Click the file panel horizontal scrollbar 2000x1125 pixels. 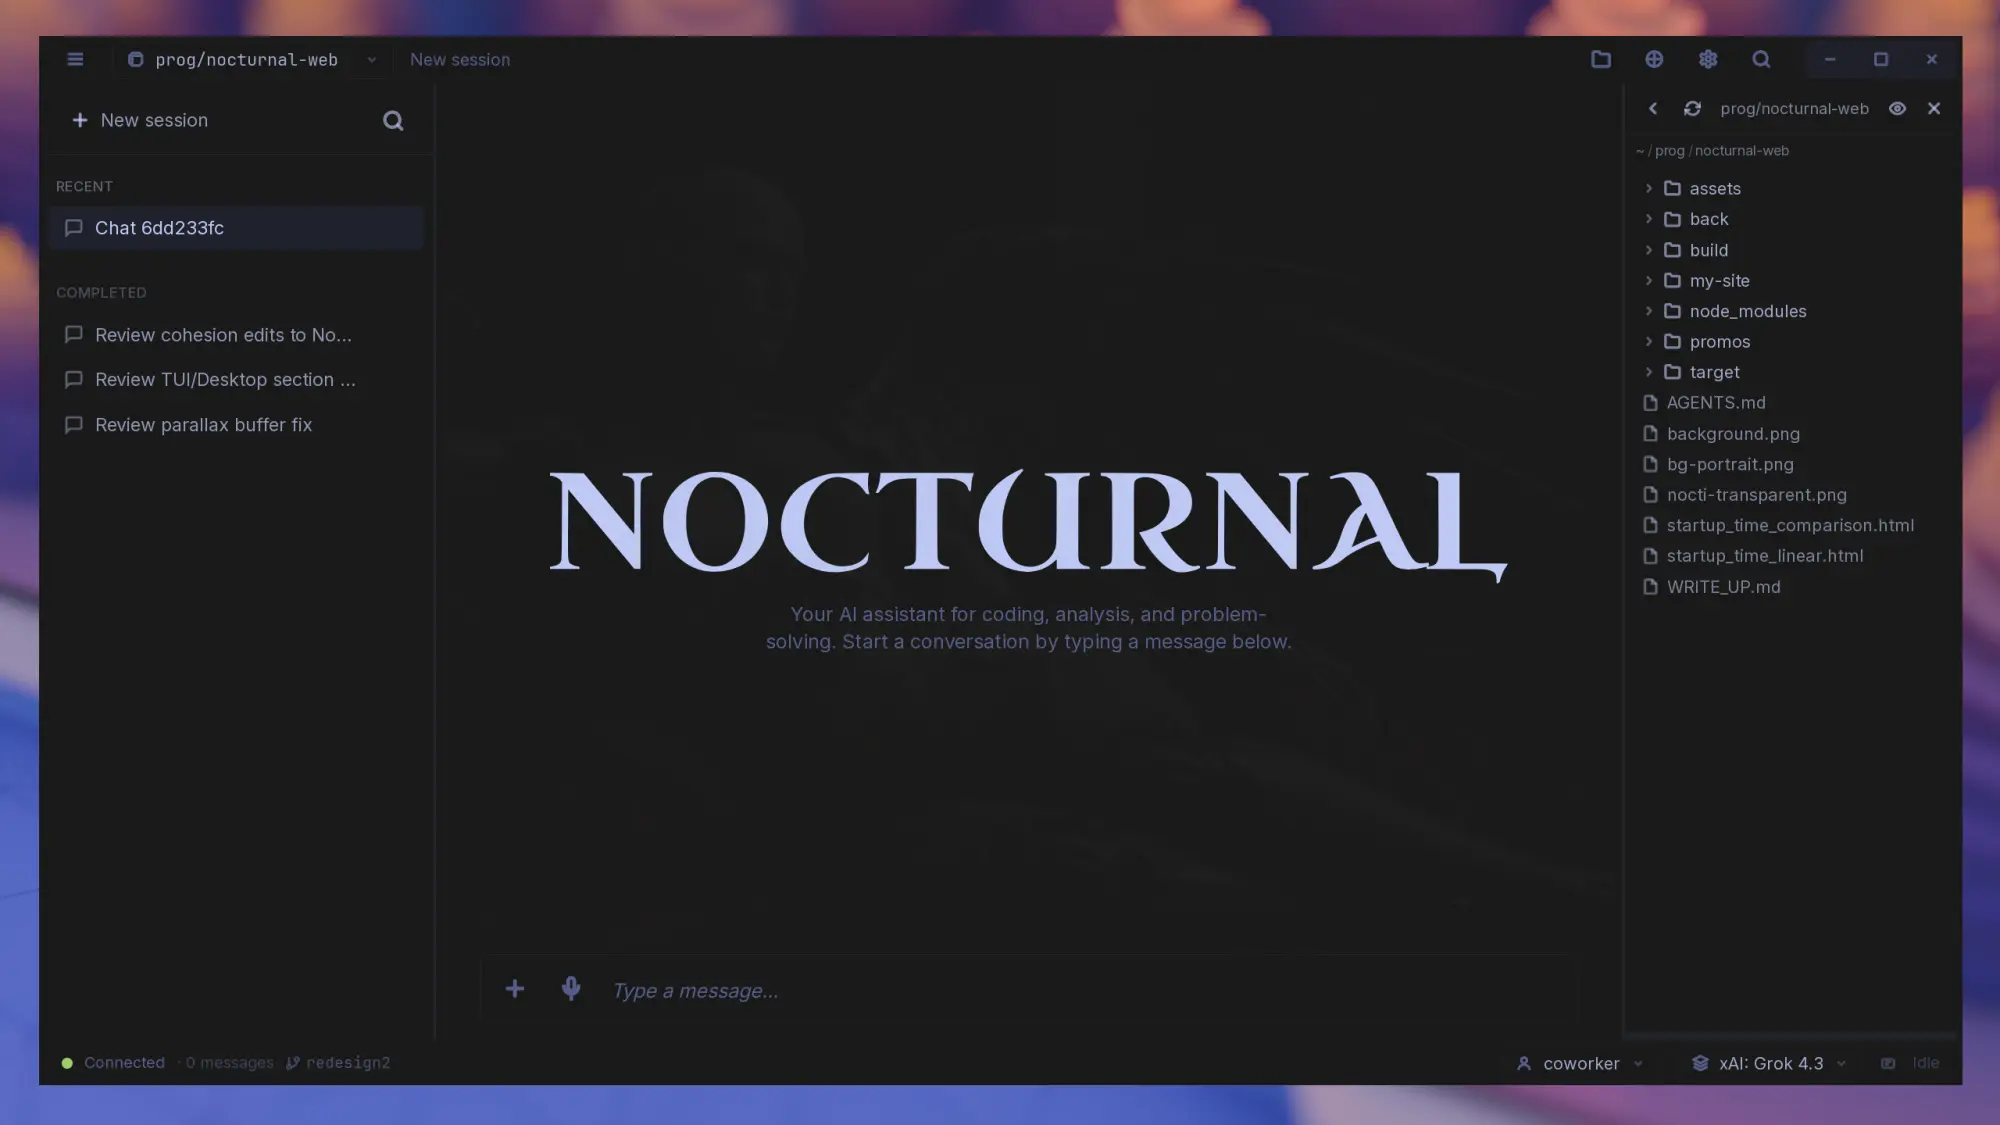[x=1790, y=1036]
